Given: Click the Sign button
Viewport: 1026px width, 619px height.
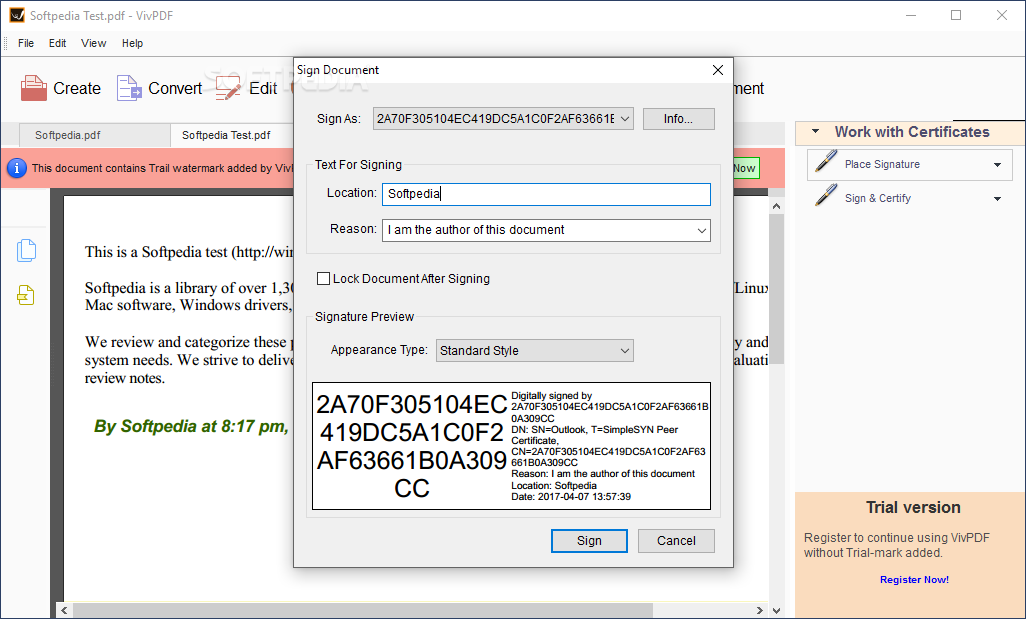Looking at the screenshot, I should (x=589, y=541).
